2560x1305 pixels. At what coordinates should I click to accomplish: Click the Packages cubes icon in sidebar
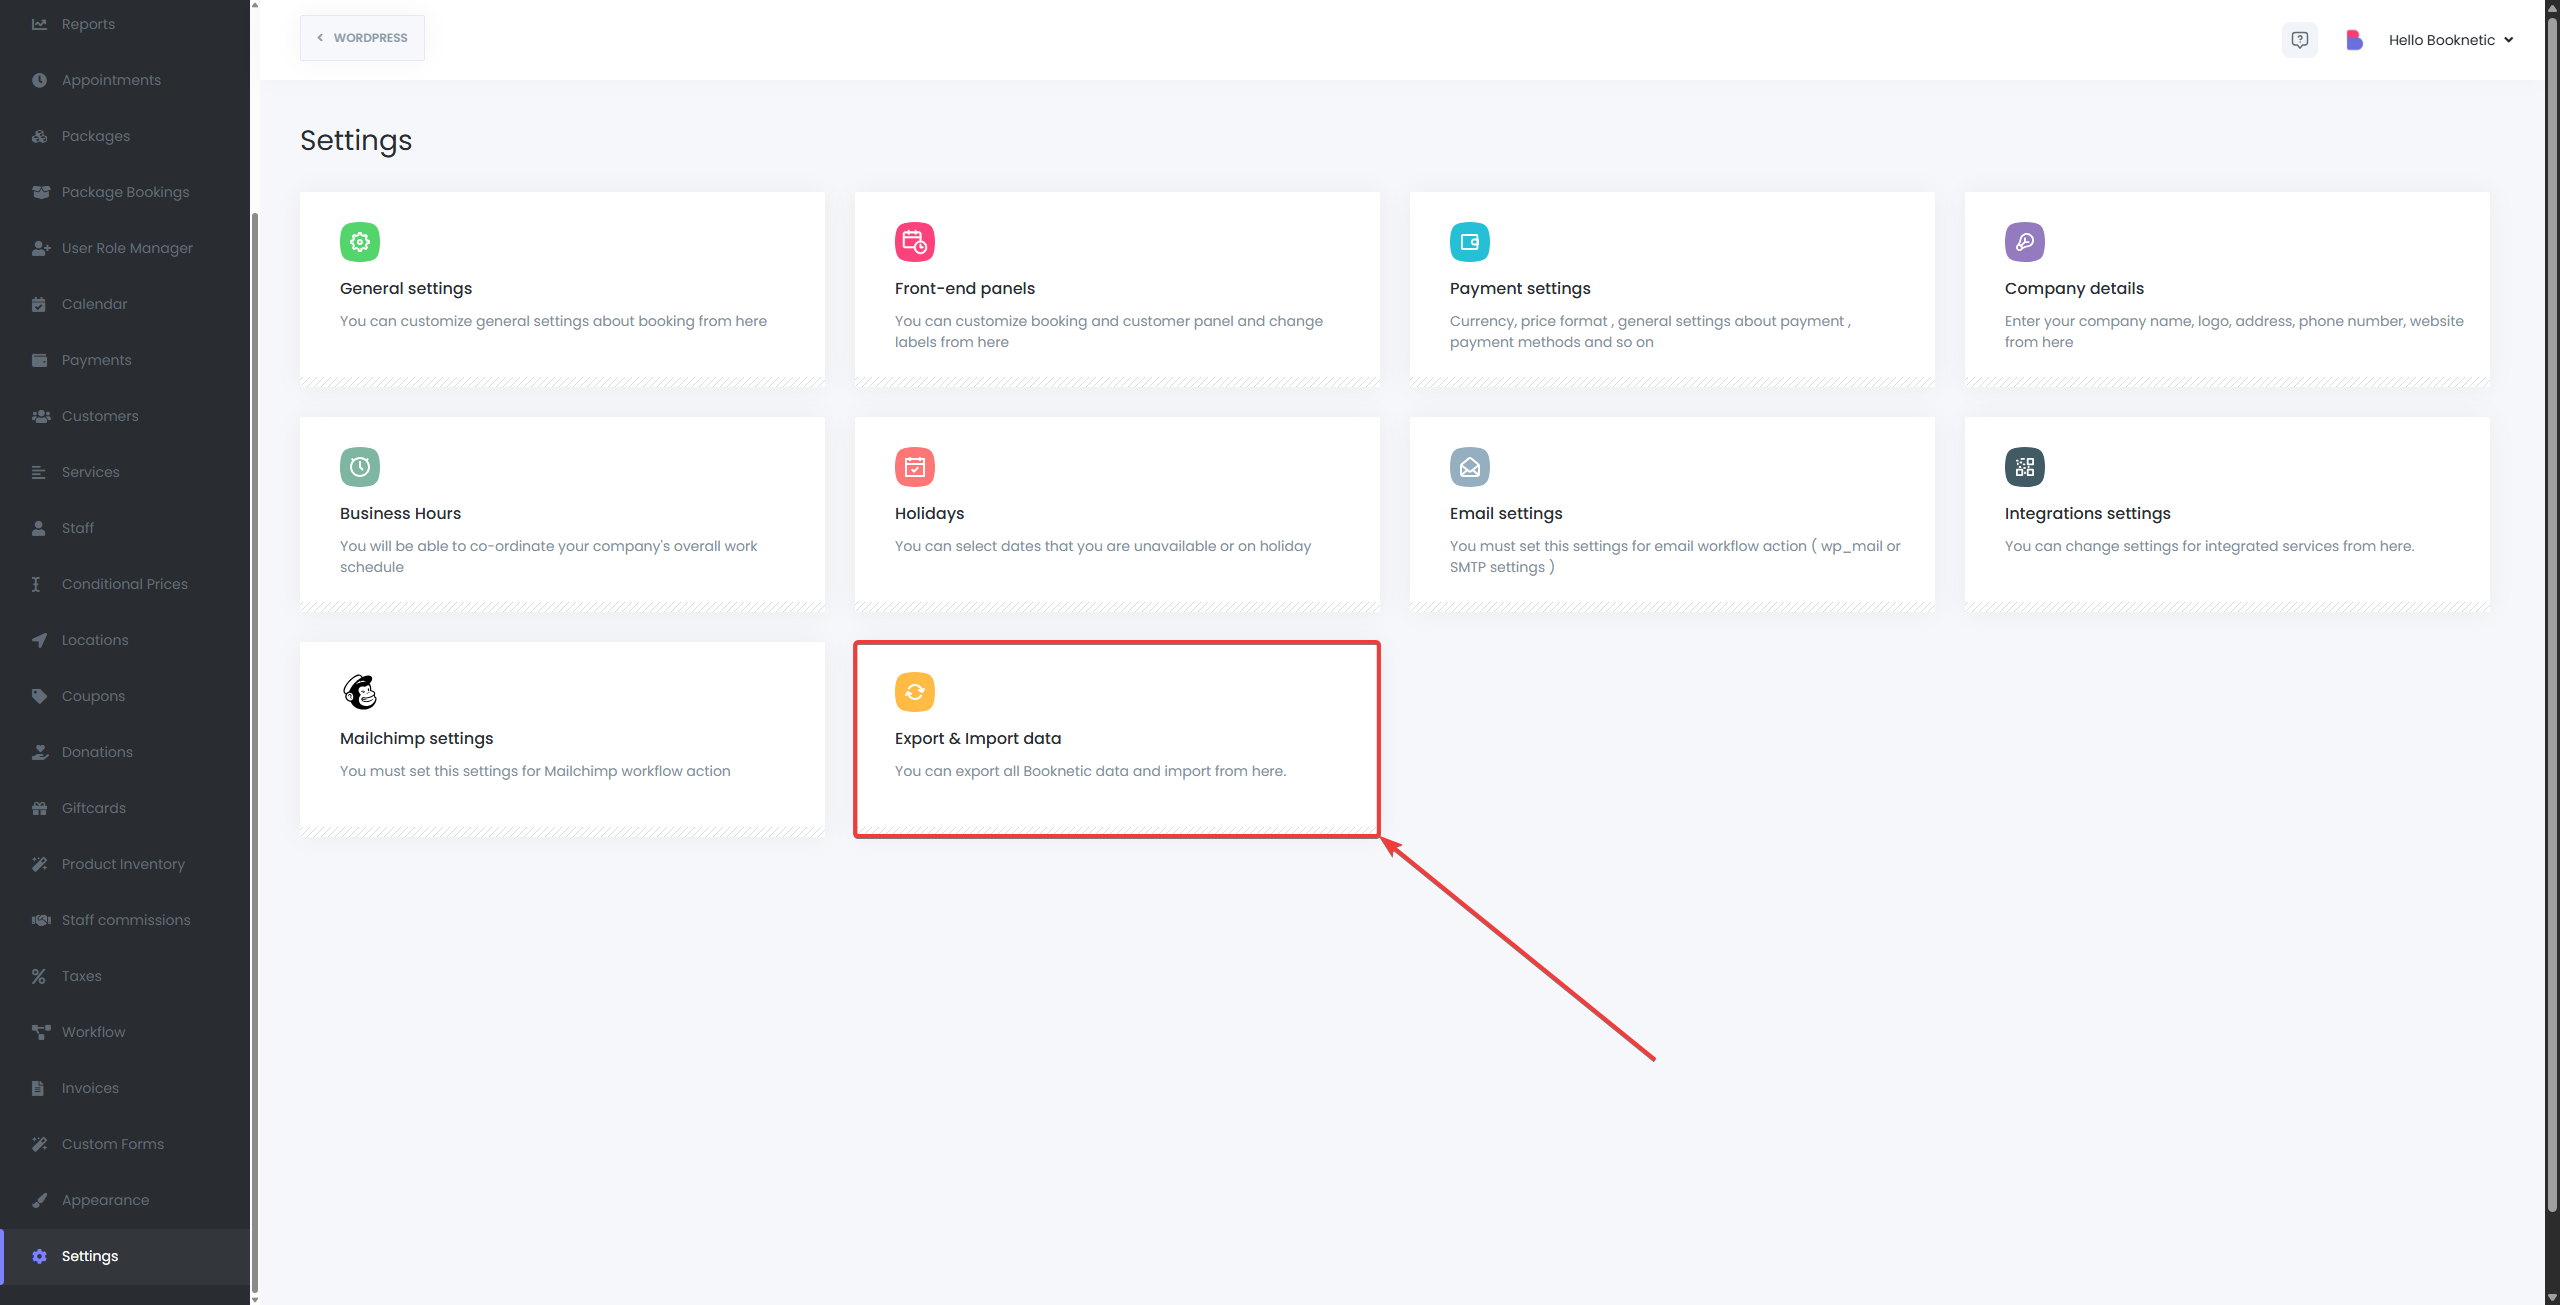pyautogui.click(x=39, y=136)
